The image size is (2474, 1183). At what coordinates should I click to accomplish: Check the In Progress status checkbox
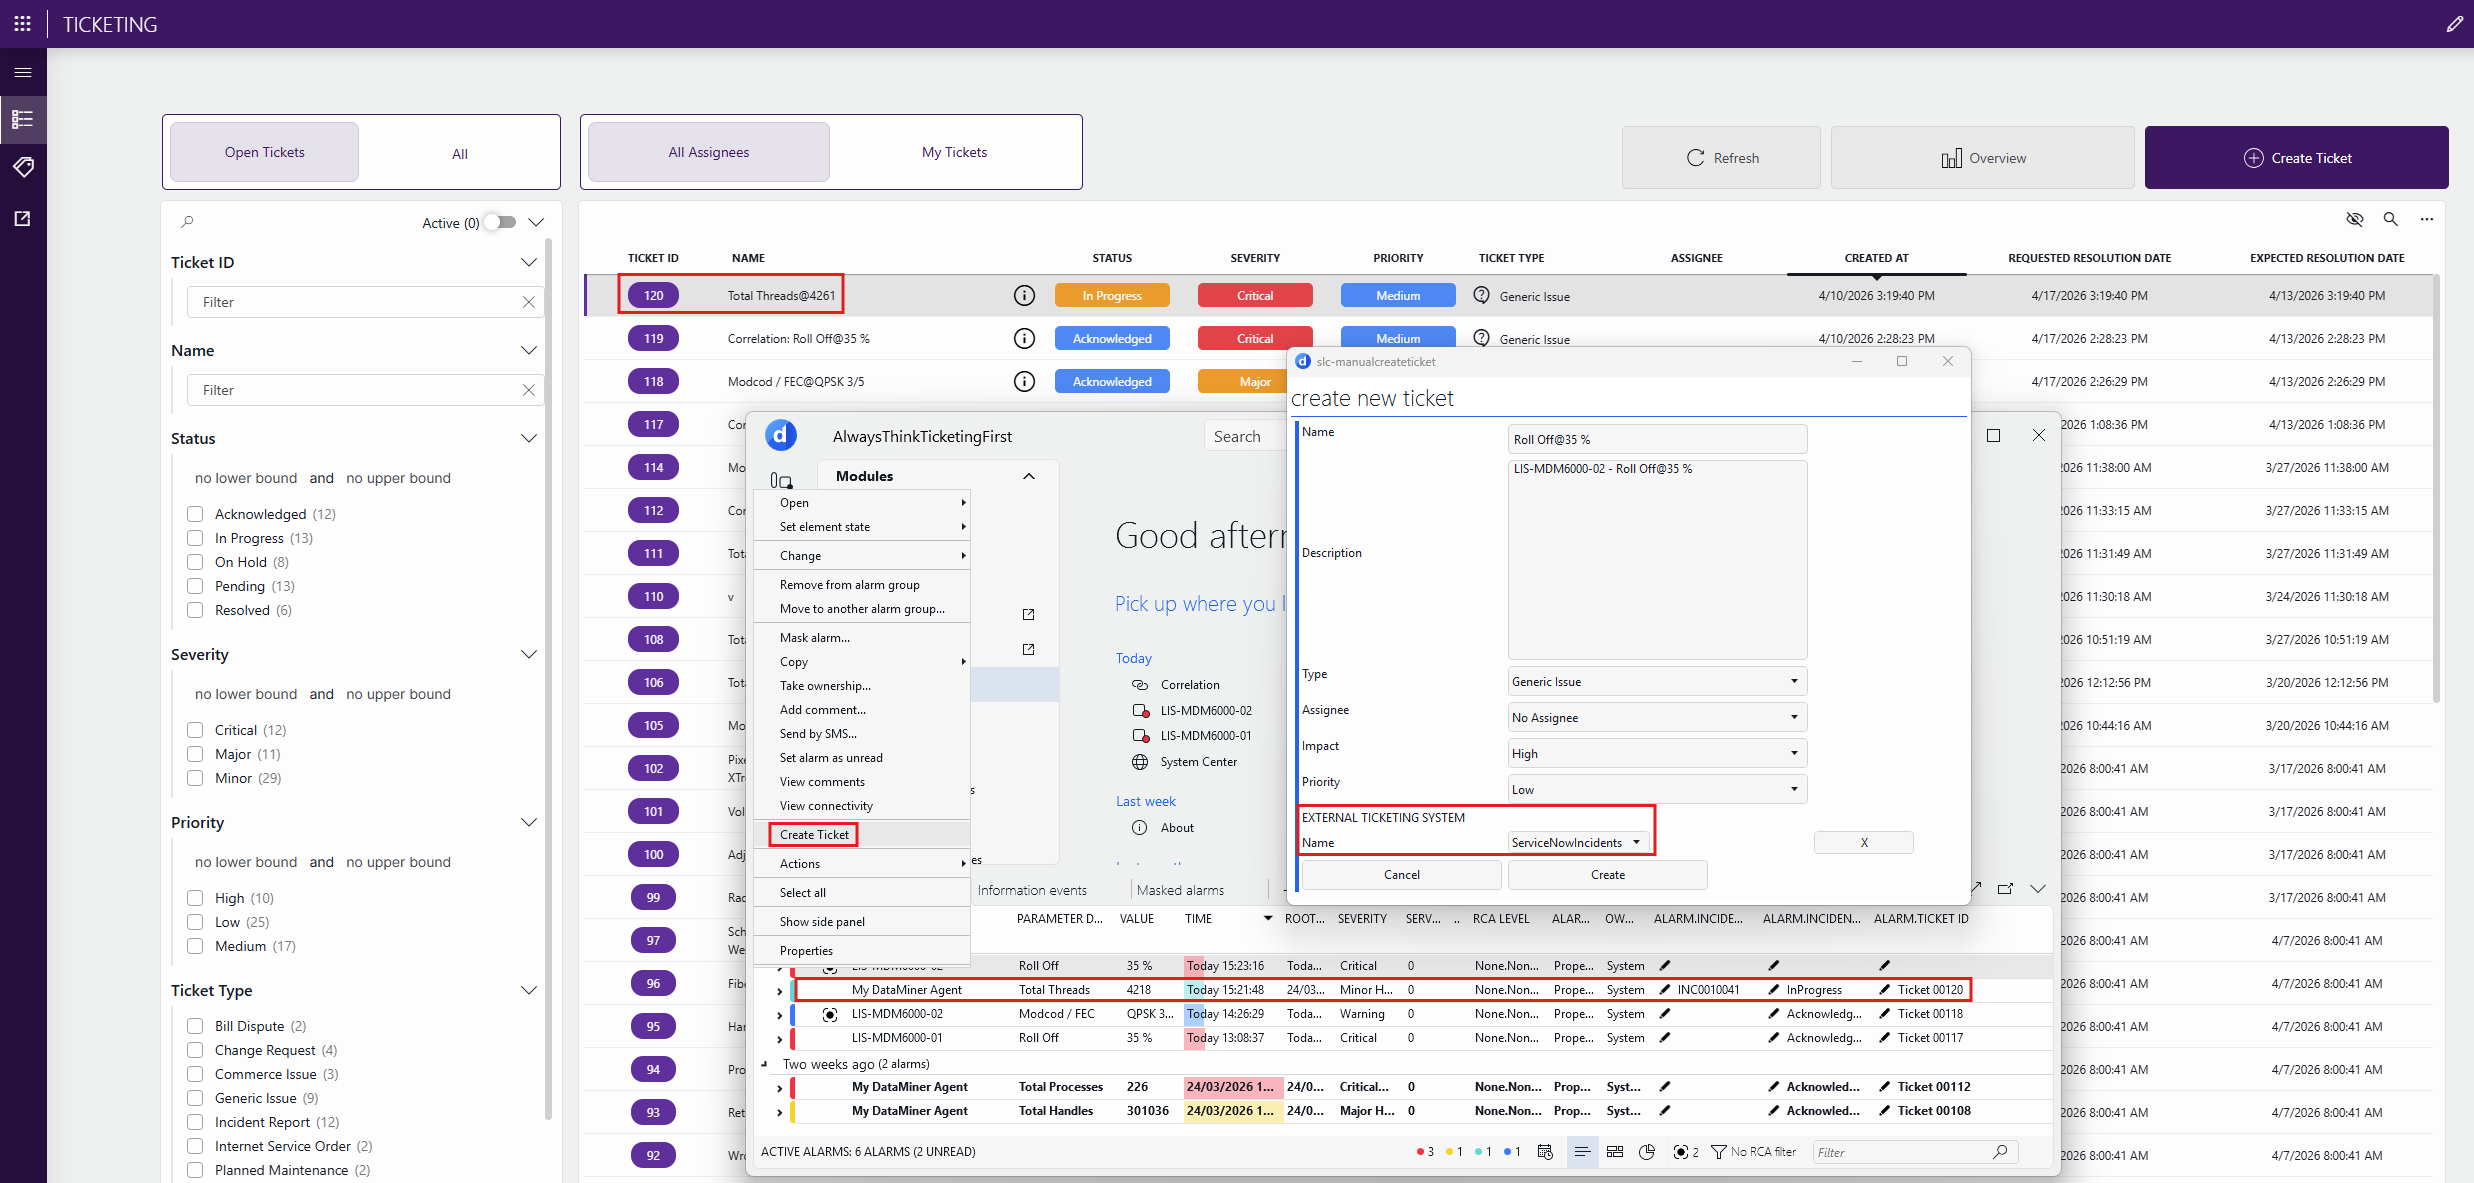(x=195, y=538)
